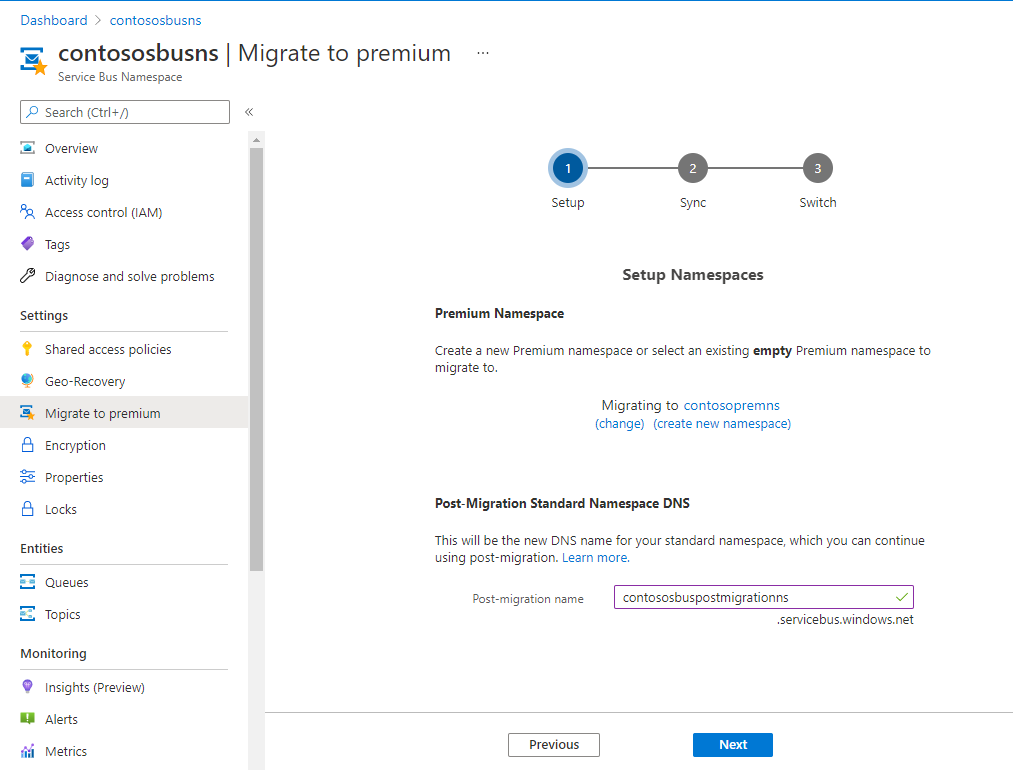Open the Topics entity list
1013x770 pixels.
67,614
